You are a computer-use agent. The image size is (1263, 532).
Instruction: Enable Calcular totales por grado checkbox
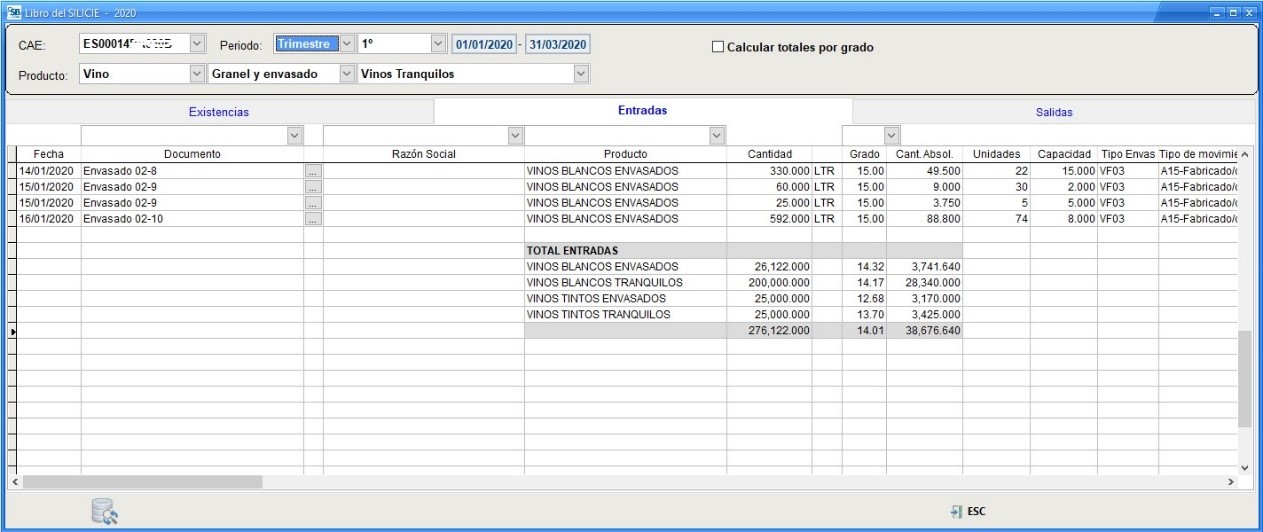click(x=716, y=48)
